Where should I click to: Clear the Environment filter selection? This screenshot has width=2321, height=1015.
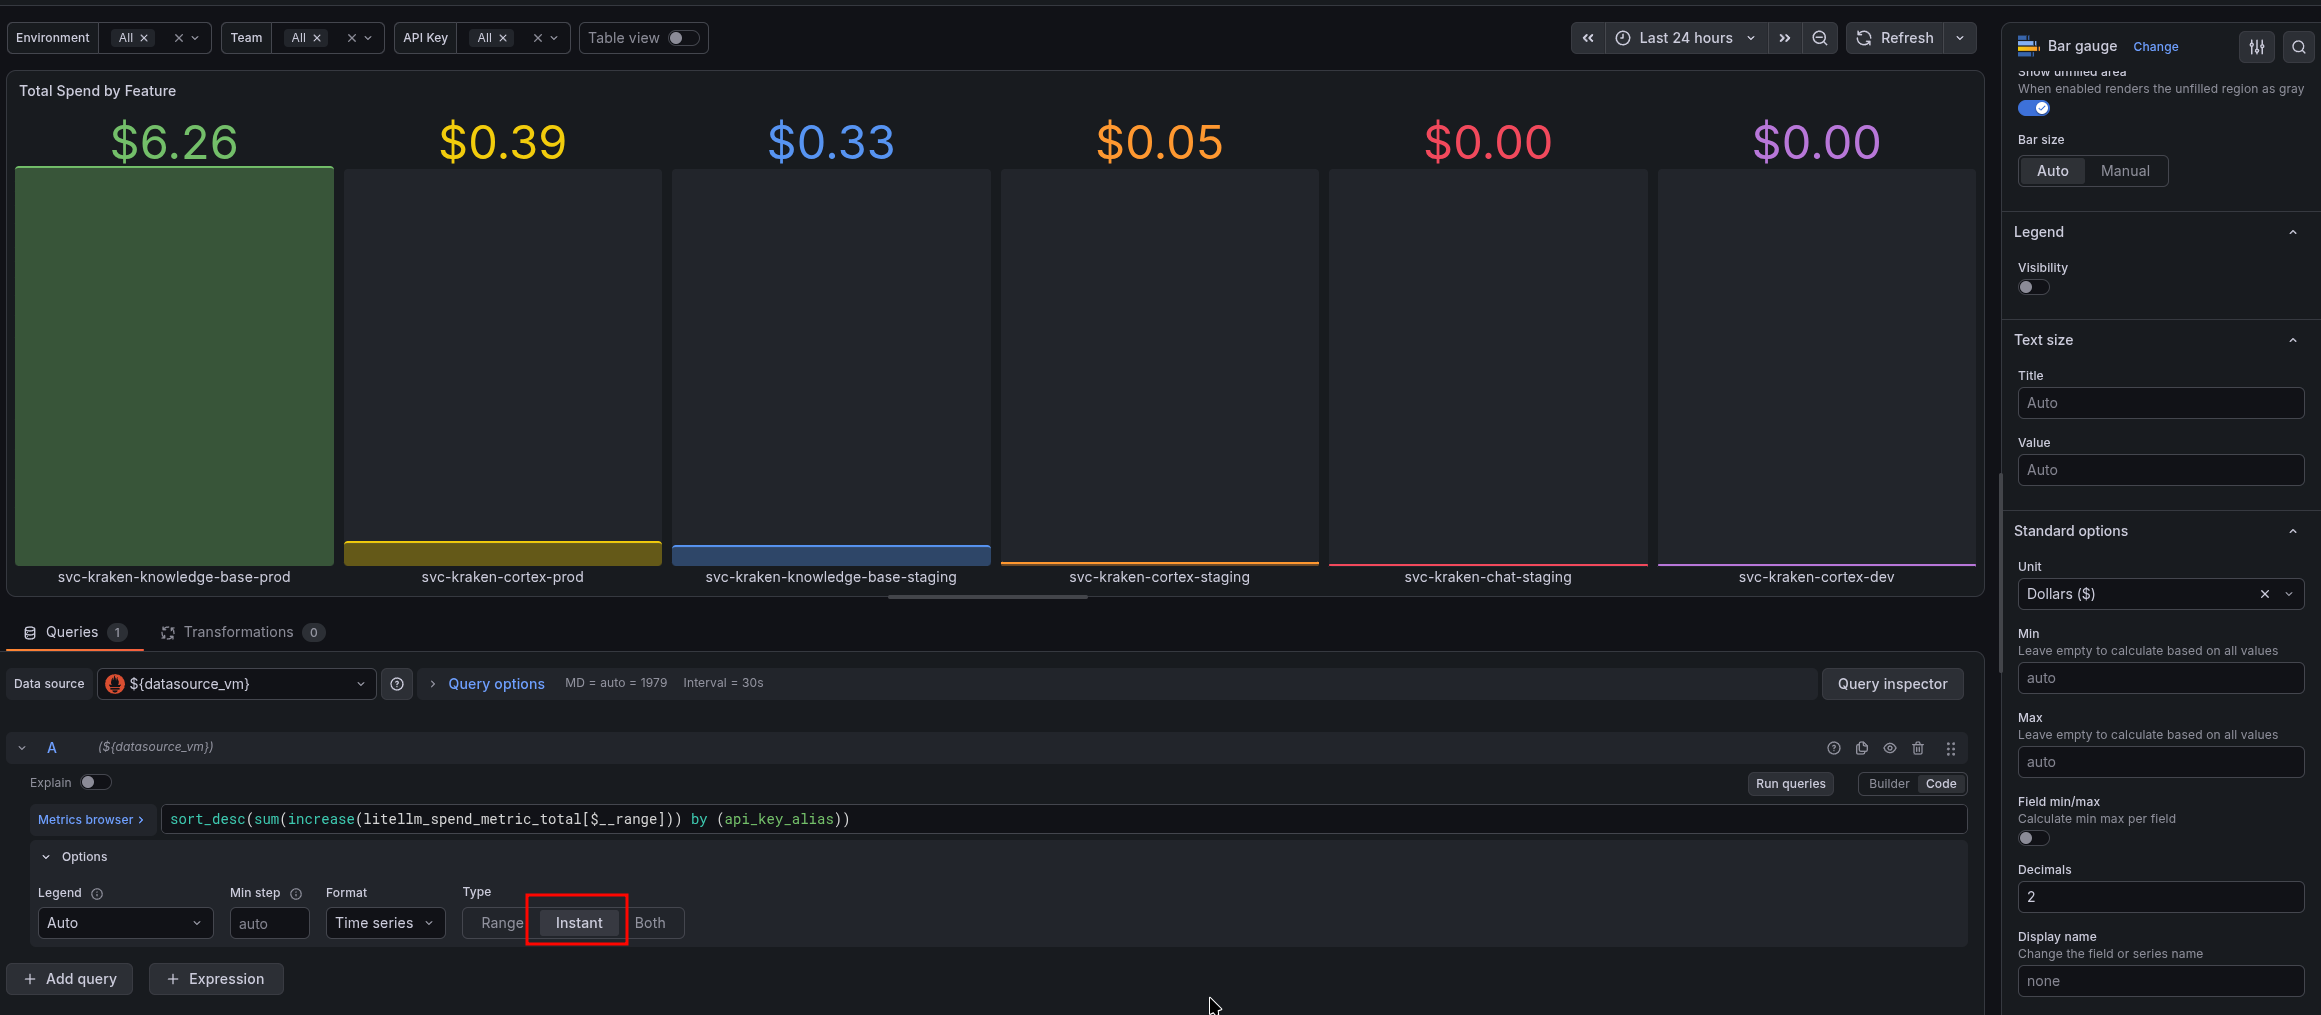coord(179,38)
